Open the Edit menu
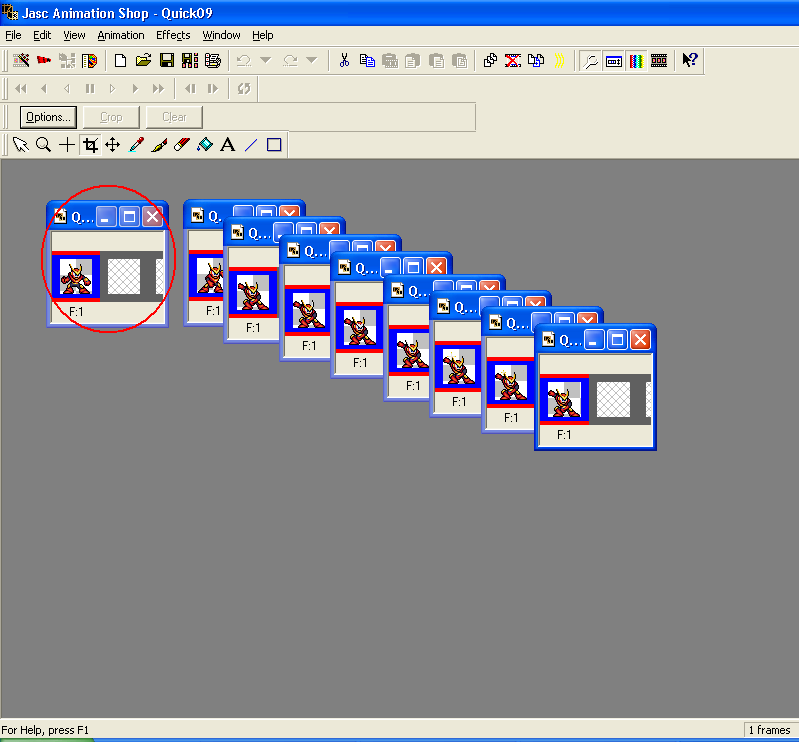 tap(42, 35)
